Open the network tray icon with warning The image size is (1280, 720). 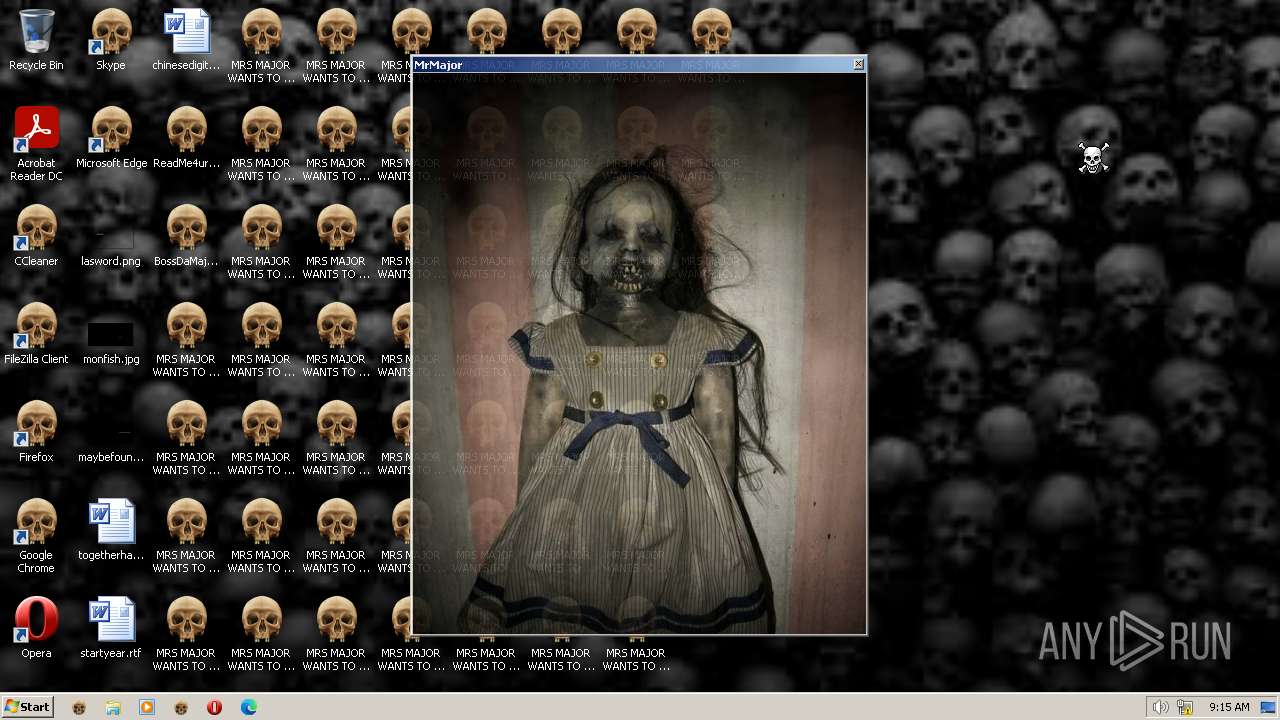(x=1185, y=707)
